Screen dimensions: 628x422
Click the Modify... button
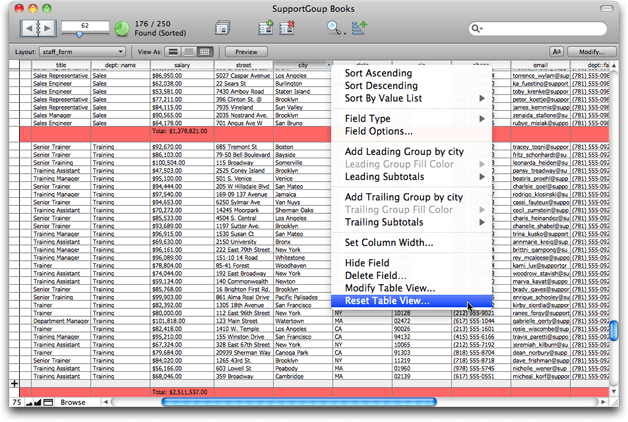[592, 52]
